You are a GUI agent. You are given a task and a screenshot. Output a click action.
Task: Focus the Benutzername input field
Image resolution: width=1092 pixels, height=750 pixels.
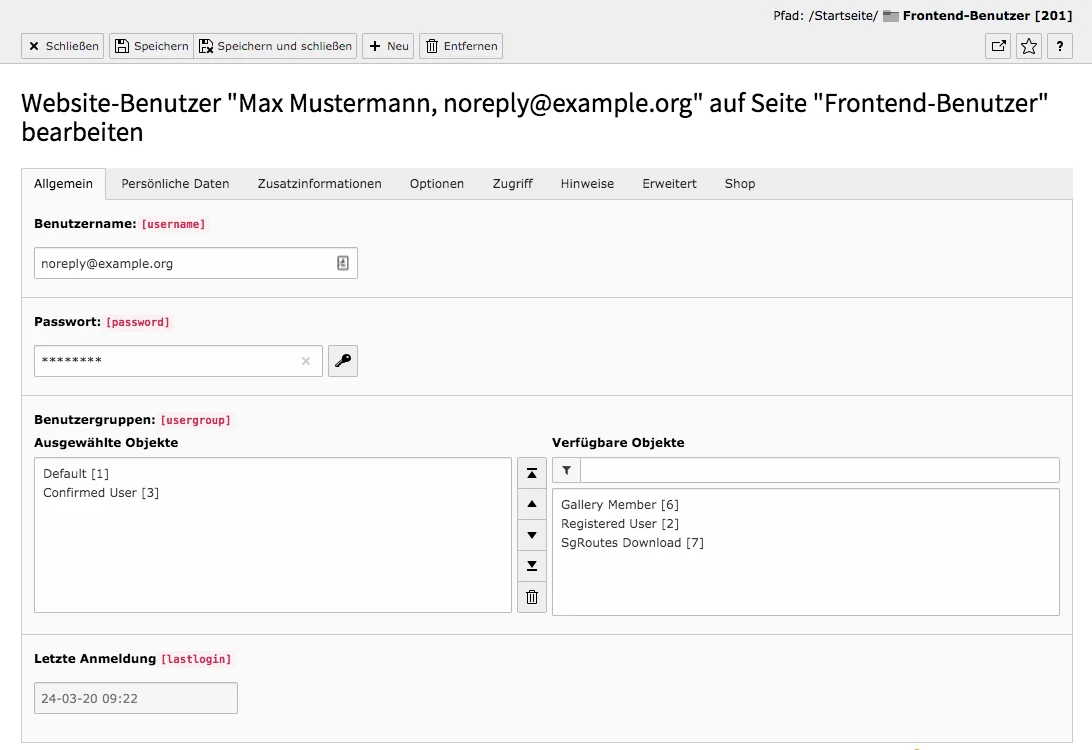180,262
